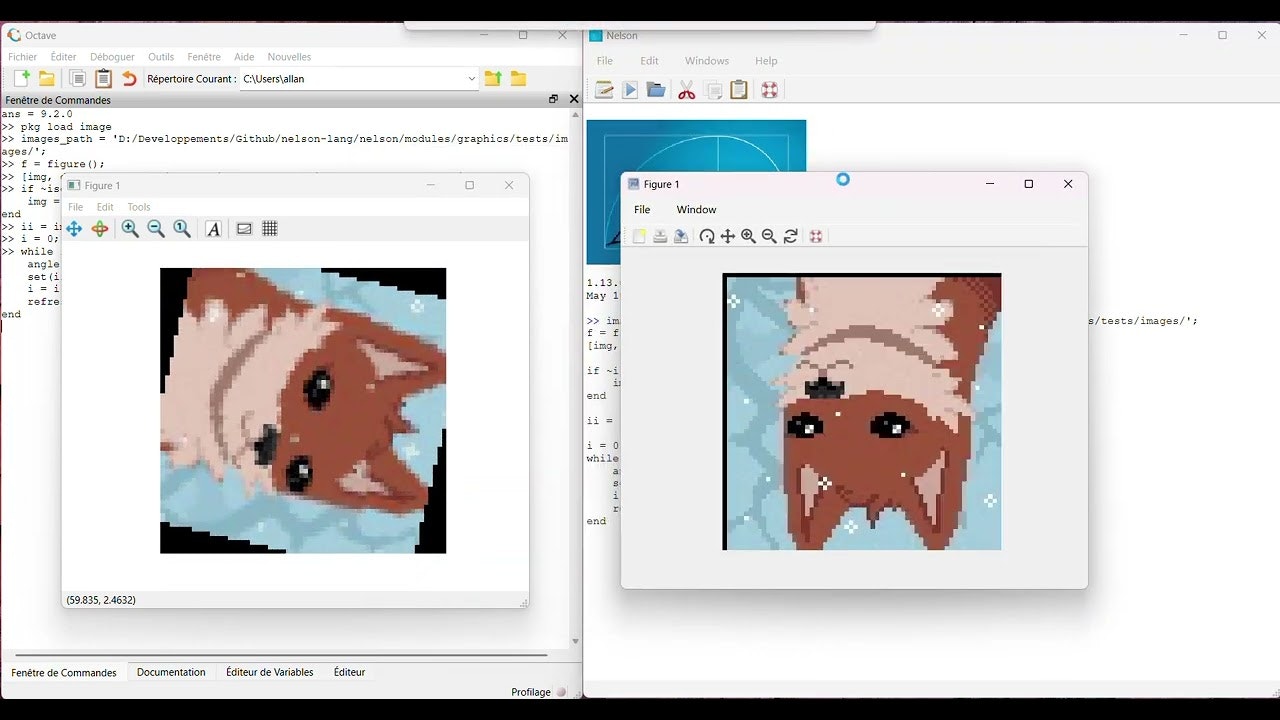Click the paste clipboard icon in Nelson toolbar
1280x720 pixels.
click(x=739, y=90)
